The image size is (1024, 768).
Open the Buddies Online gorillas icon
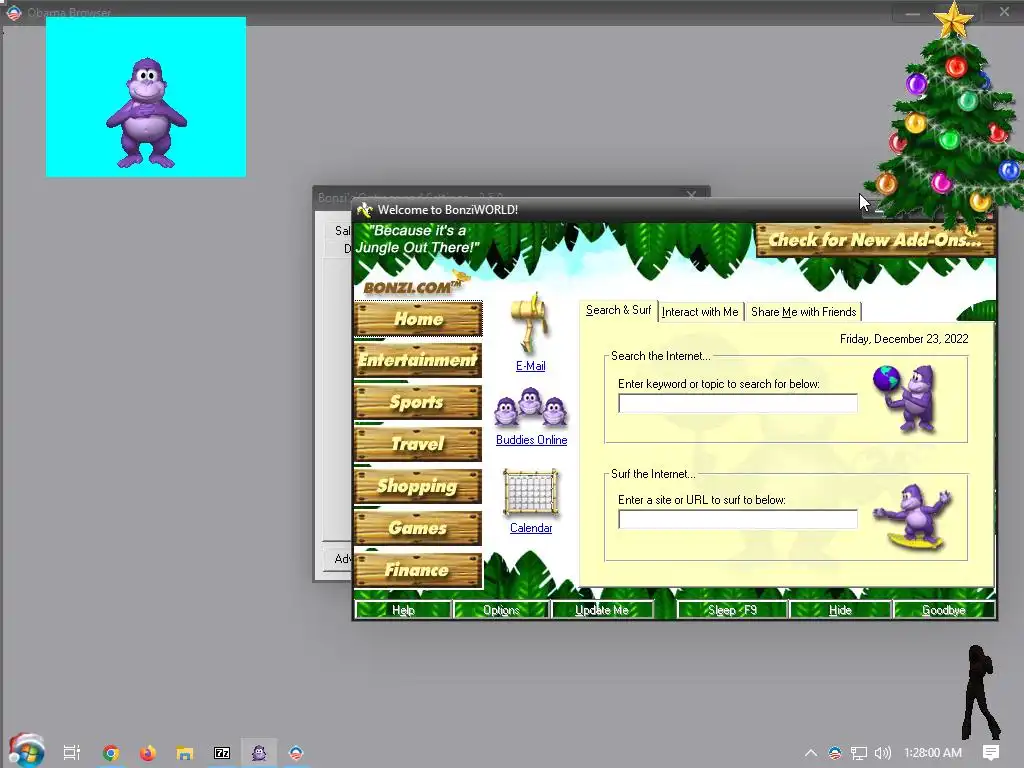pyautogui.click(x=531, y=408)
